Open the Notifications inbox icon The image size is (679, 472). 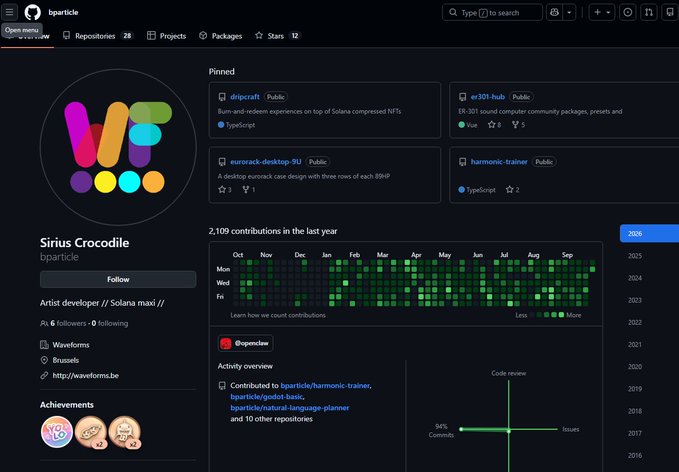click(x=670, y=13)
